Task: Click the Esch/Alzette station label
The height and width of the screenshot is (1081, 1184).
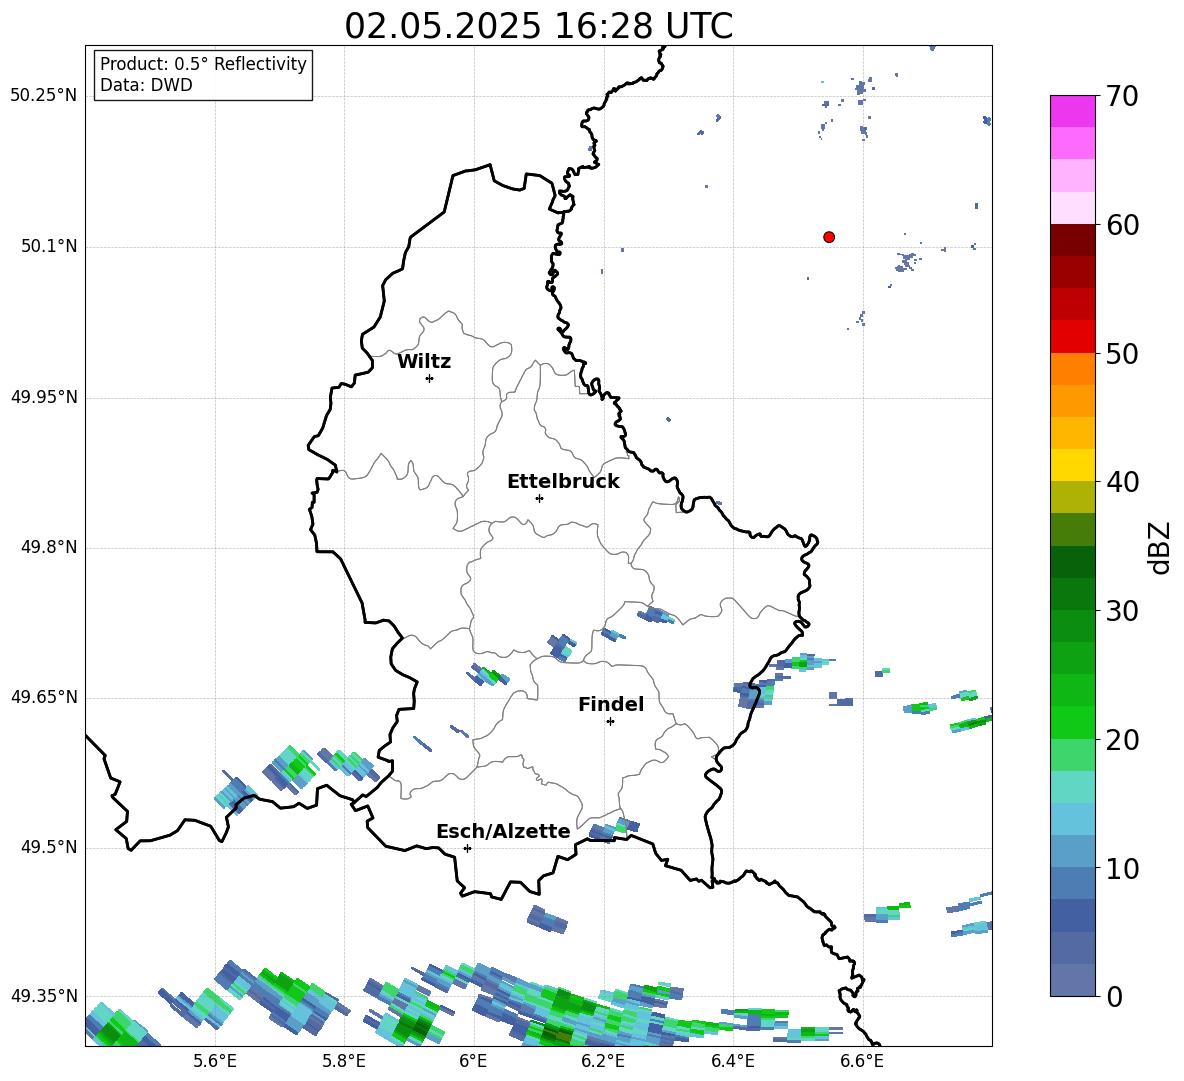Action: click(x=503, y=832)
